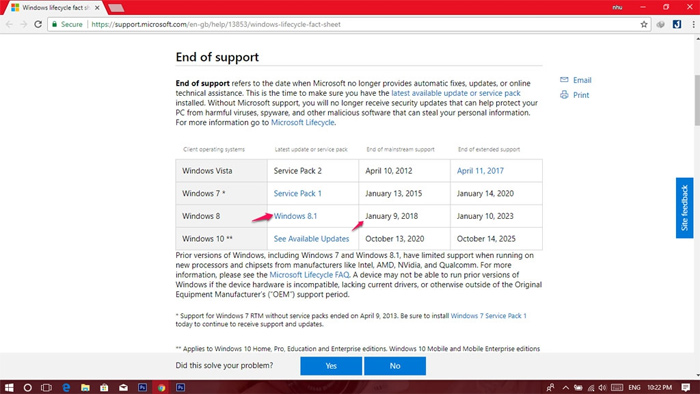The height and width of the screenshot is (394, 700).
Task: Answer No to 'Did this solve your problem?'
Action: pyautogui.click(x=395, y=366)
